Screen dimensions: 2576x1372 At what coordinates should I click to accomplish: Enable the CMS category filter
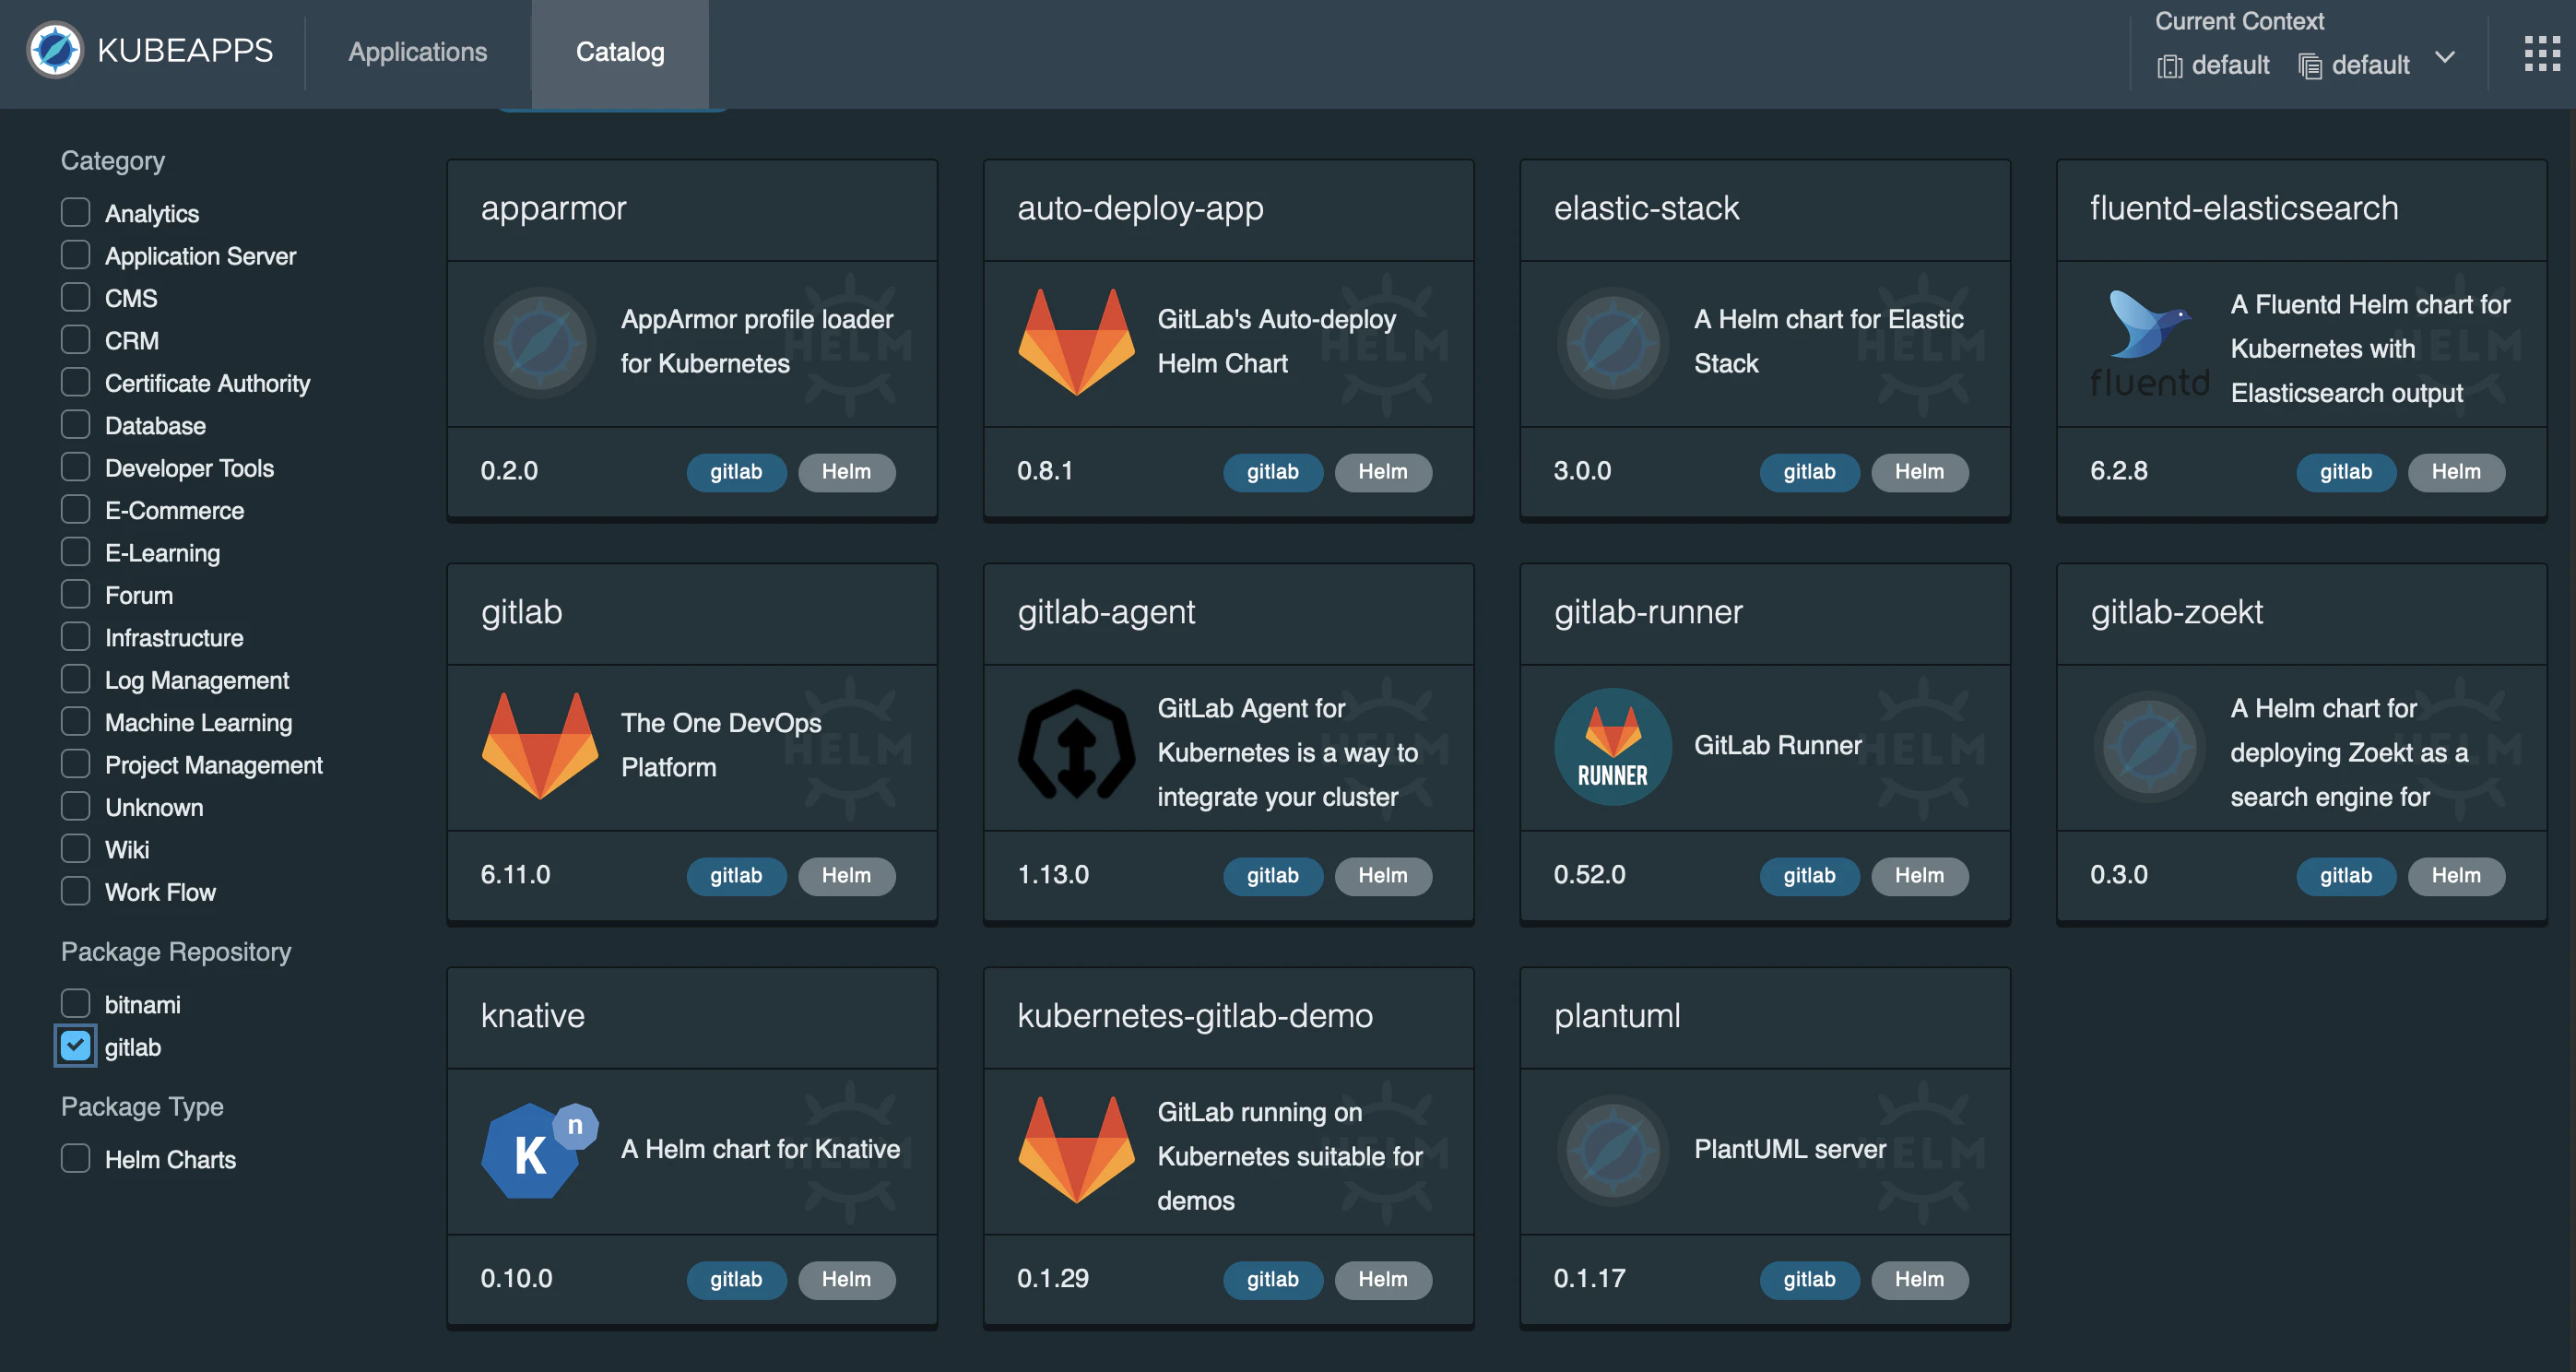click(x=75, y=297)
